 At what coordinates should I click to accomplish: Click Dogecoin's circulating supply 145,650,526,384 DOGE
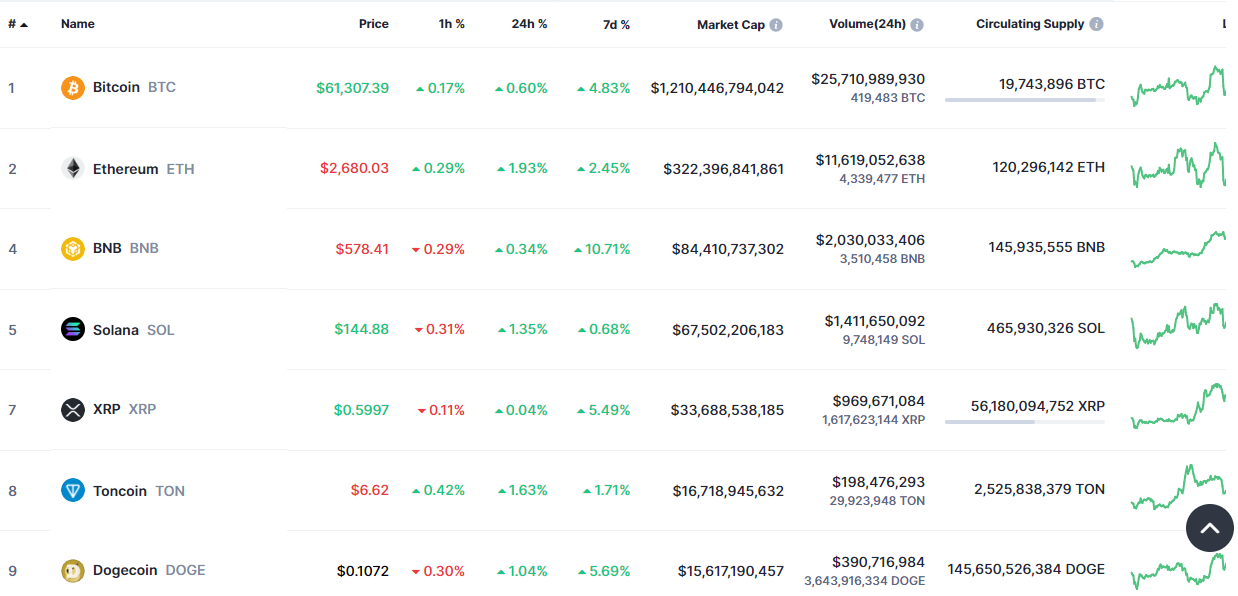click(x=1027, y=570)
